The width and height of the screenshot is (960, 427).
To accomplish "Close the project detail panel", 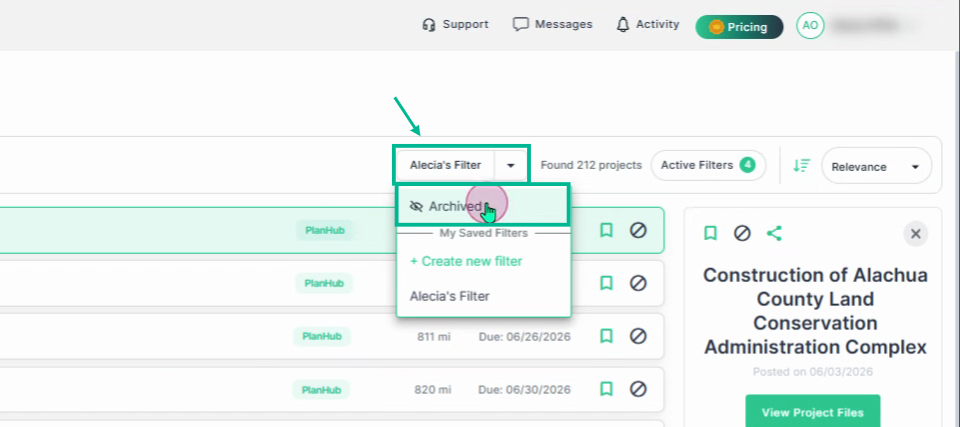I will click(x=915, y=234).
